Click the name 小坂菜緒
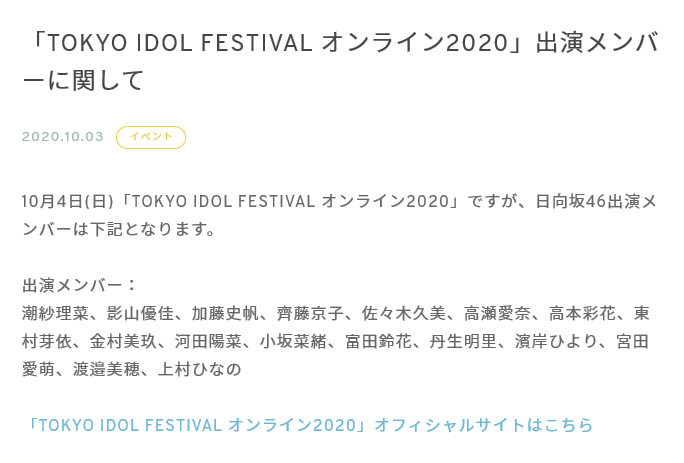 click(293, 341)
